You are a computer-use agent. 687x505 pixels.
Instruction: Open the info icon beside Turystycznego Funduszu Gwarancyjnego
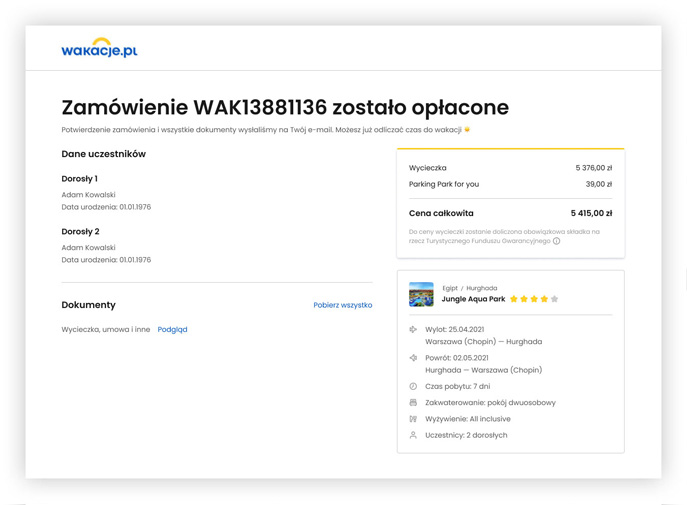[x=556, y=241]
